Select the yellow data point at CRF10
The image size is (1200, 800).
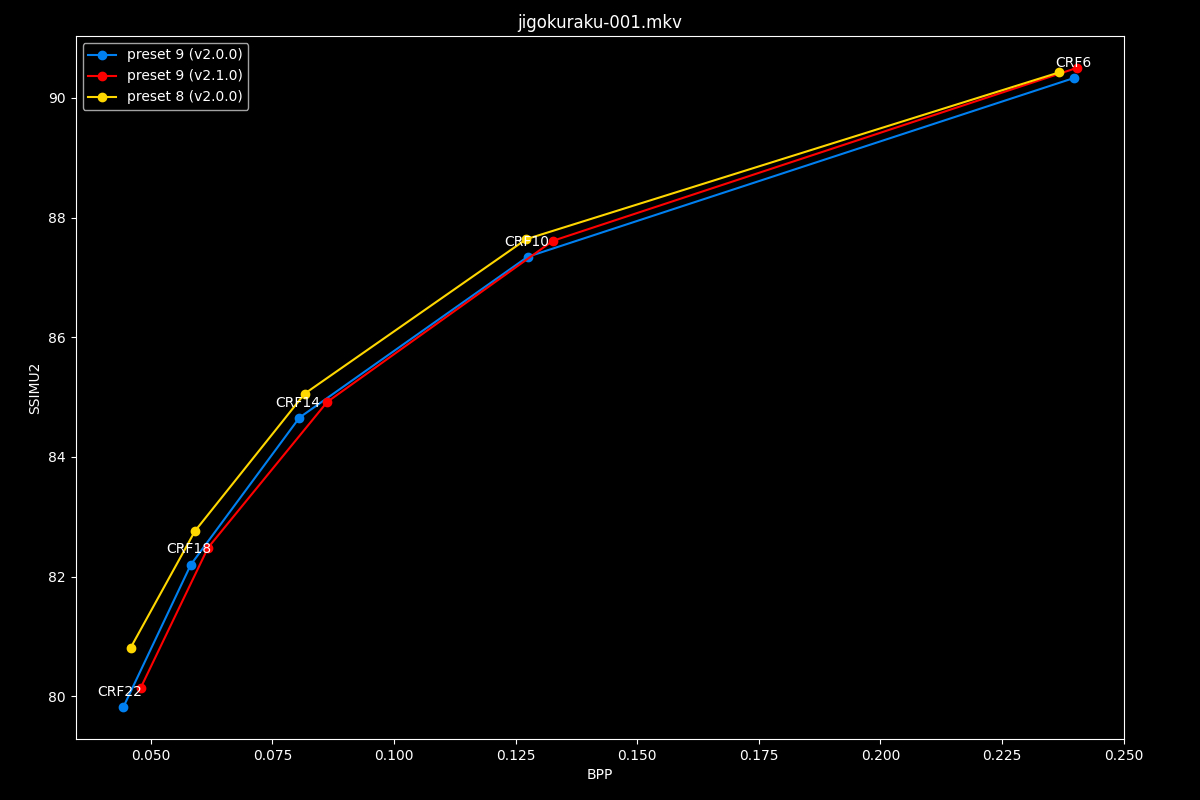(x=526, y=239)
